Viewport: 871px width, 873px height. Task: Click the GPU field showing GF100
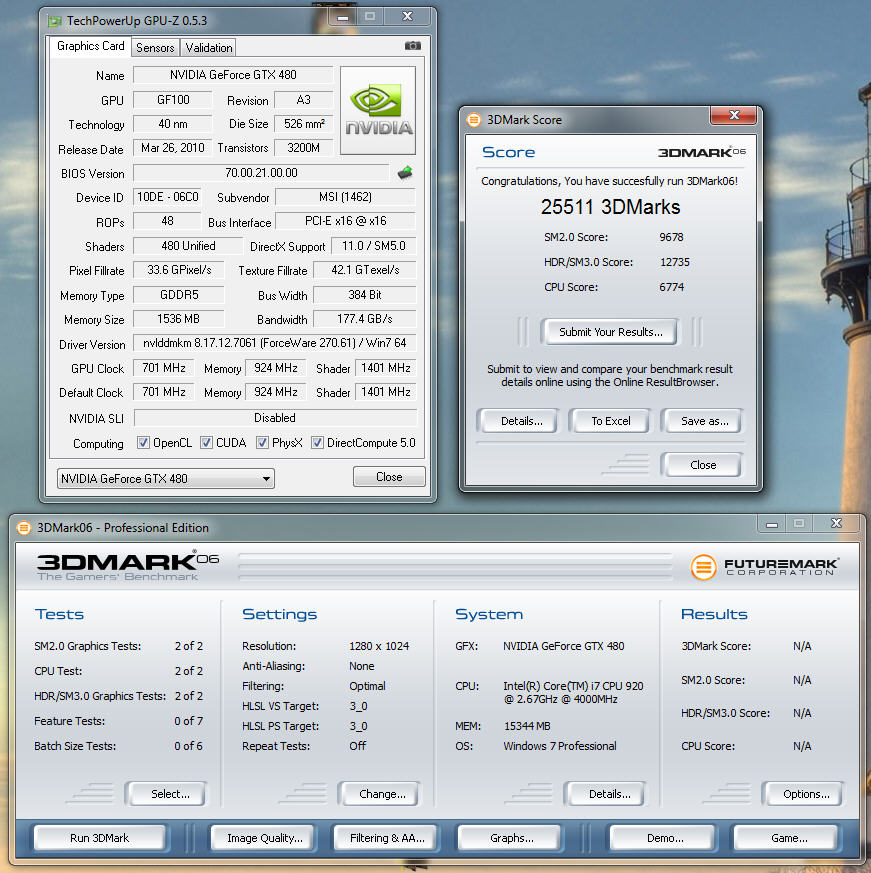(173, 100)
